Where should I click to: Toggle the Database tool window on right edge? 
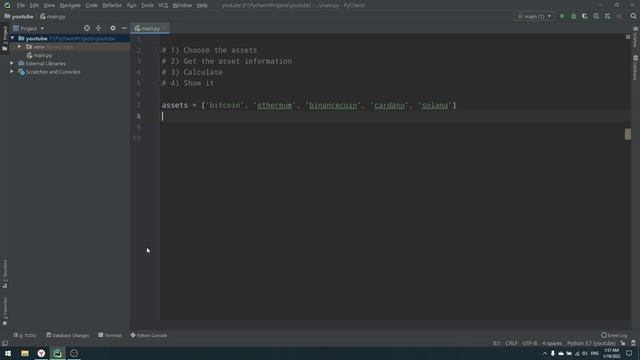(x=636, y=67)
